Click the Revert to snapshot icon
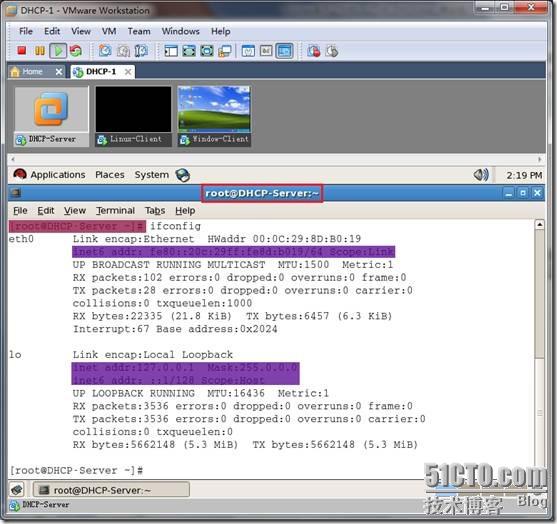This screenshot has height=524, width=557. pyautogui.click(x=123, y=51)
